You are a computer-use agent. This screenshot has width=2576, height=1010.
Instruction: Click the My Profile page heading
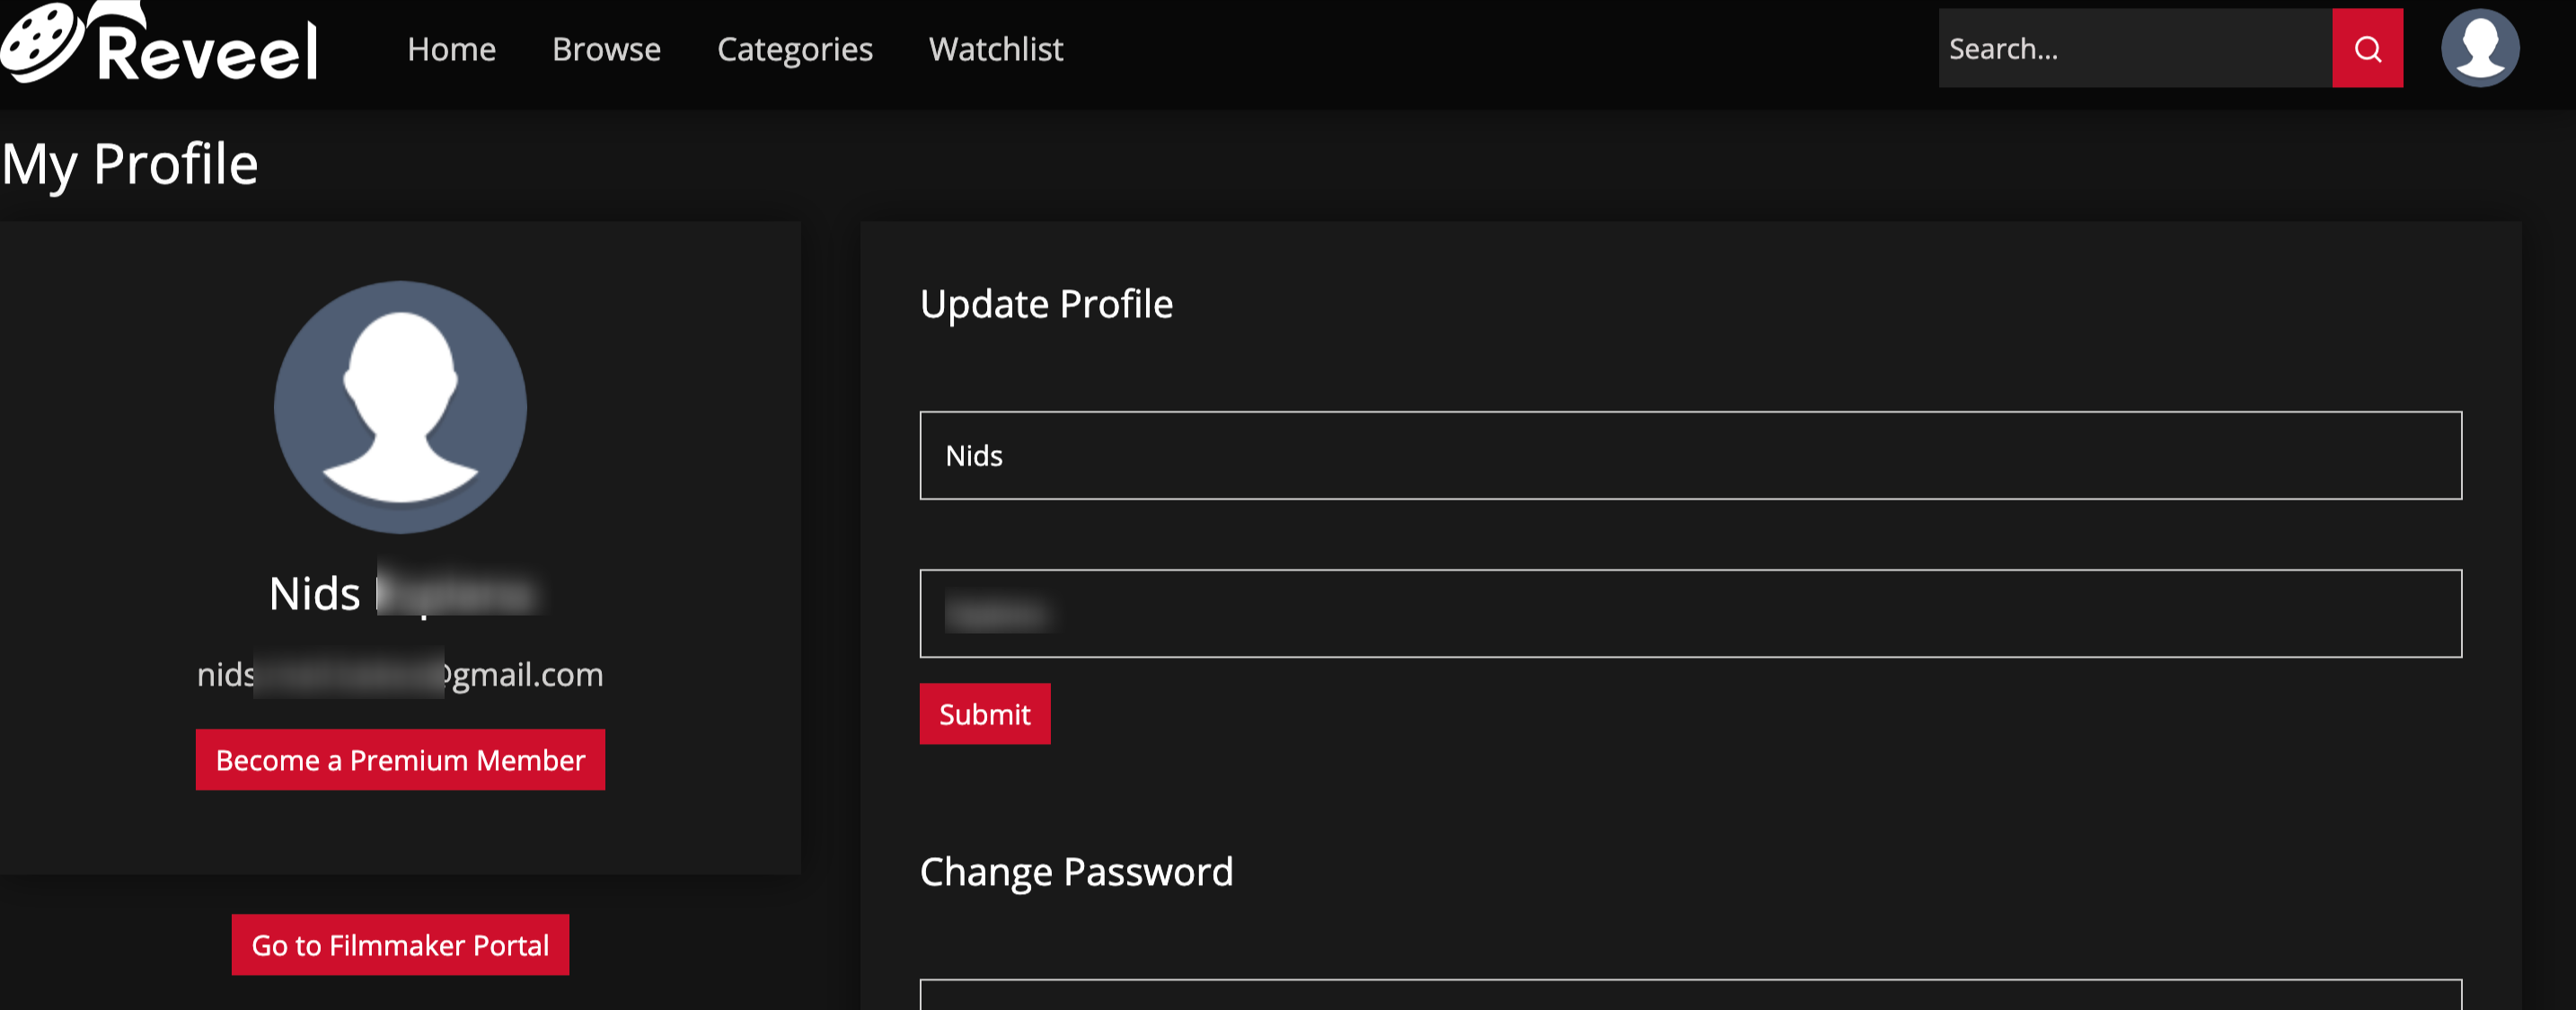click(x=130, y=164)
